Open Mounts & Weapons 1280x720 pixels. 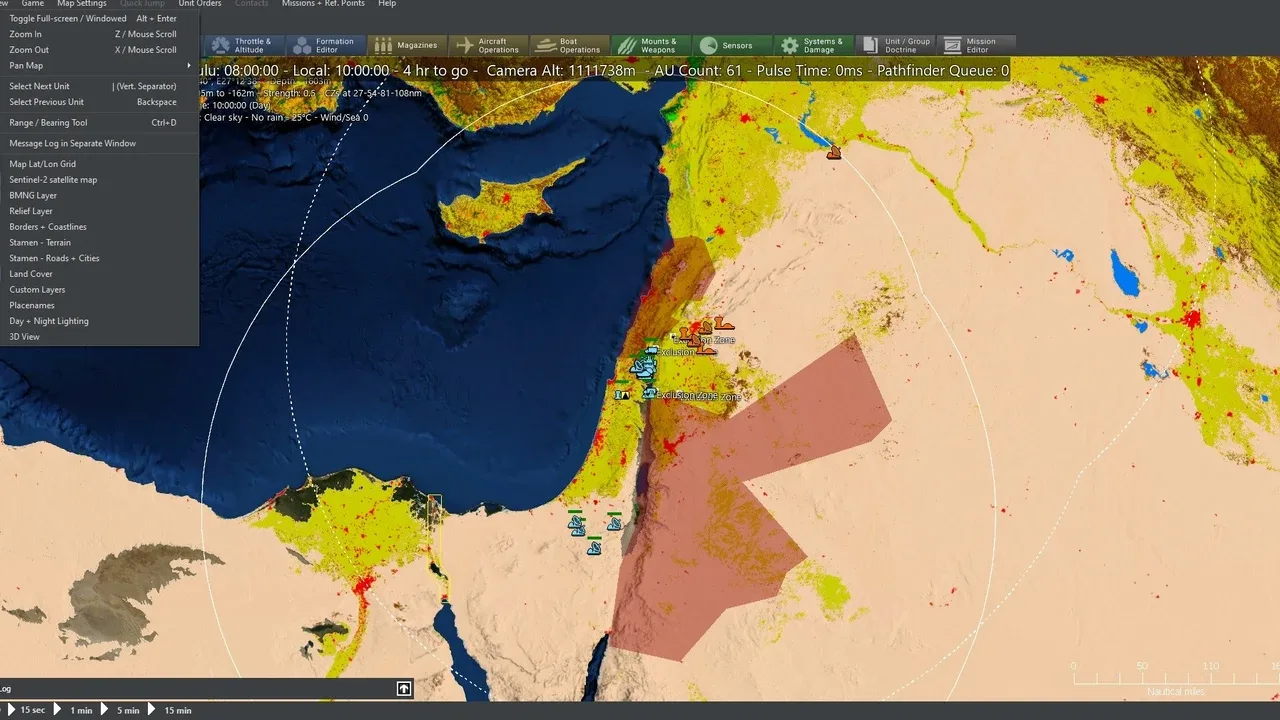[x=649, y=46]
